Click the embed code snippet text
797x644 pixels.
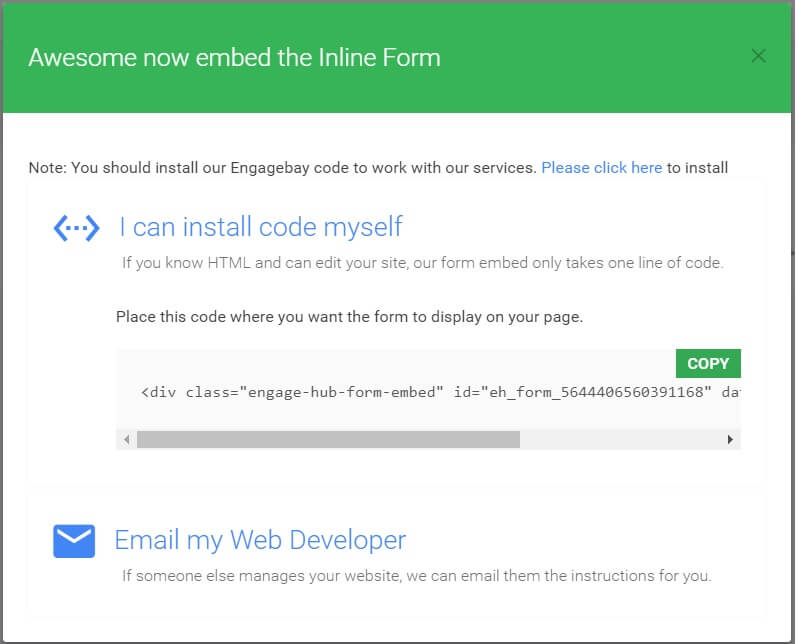coord(440,392)
